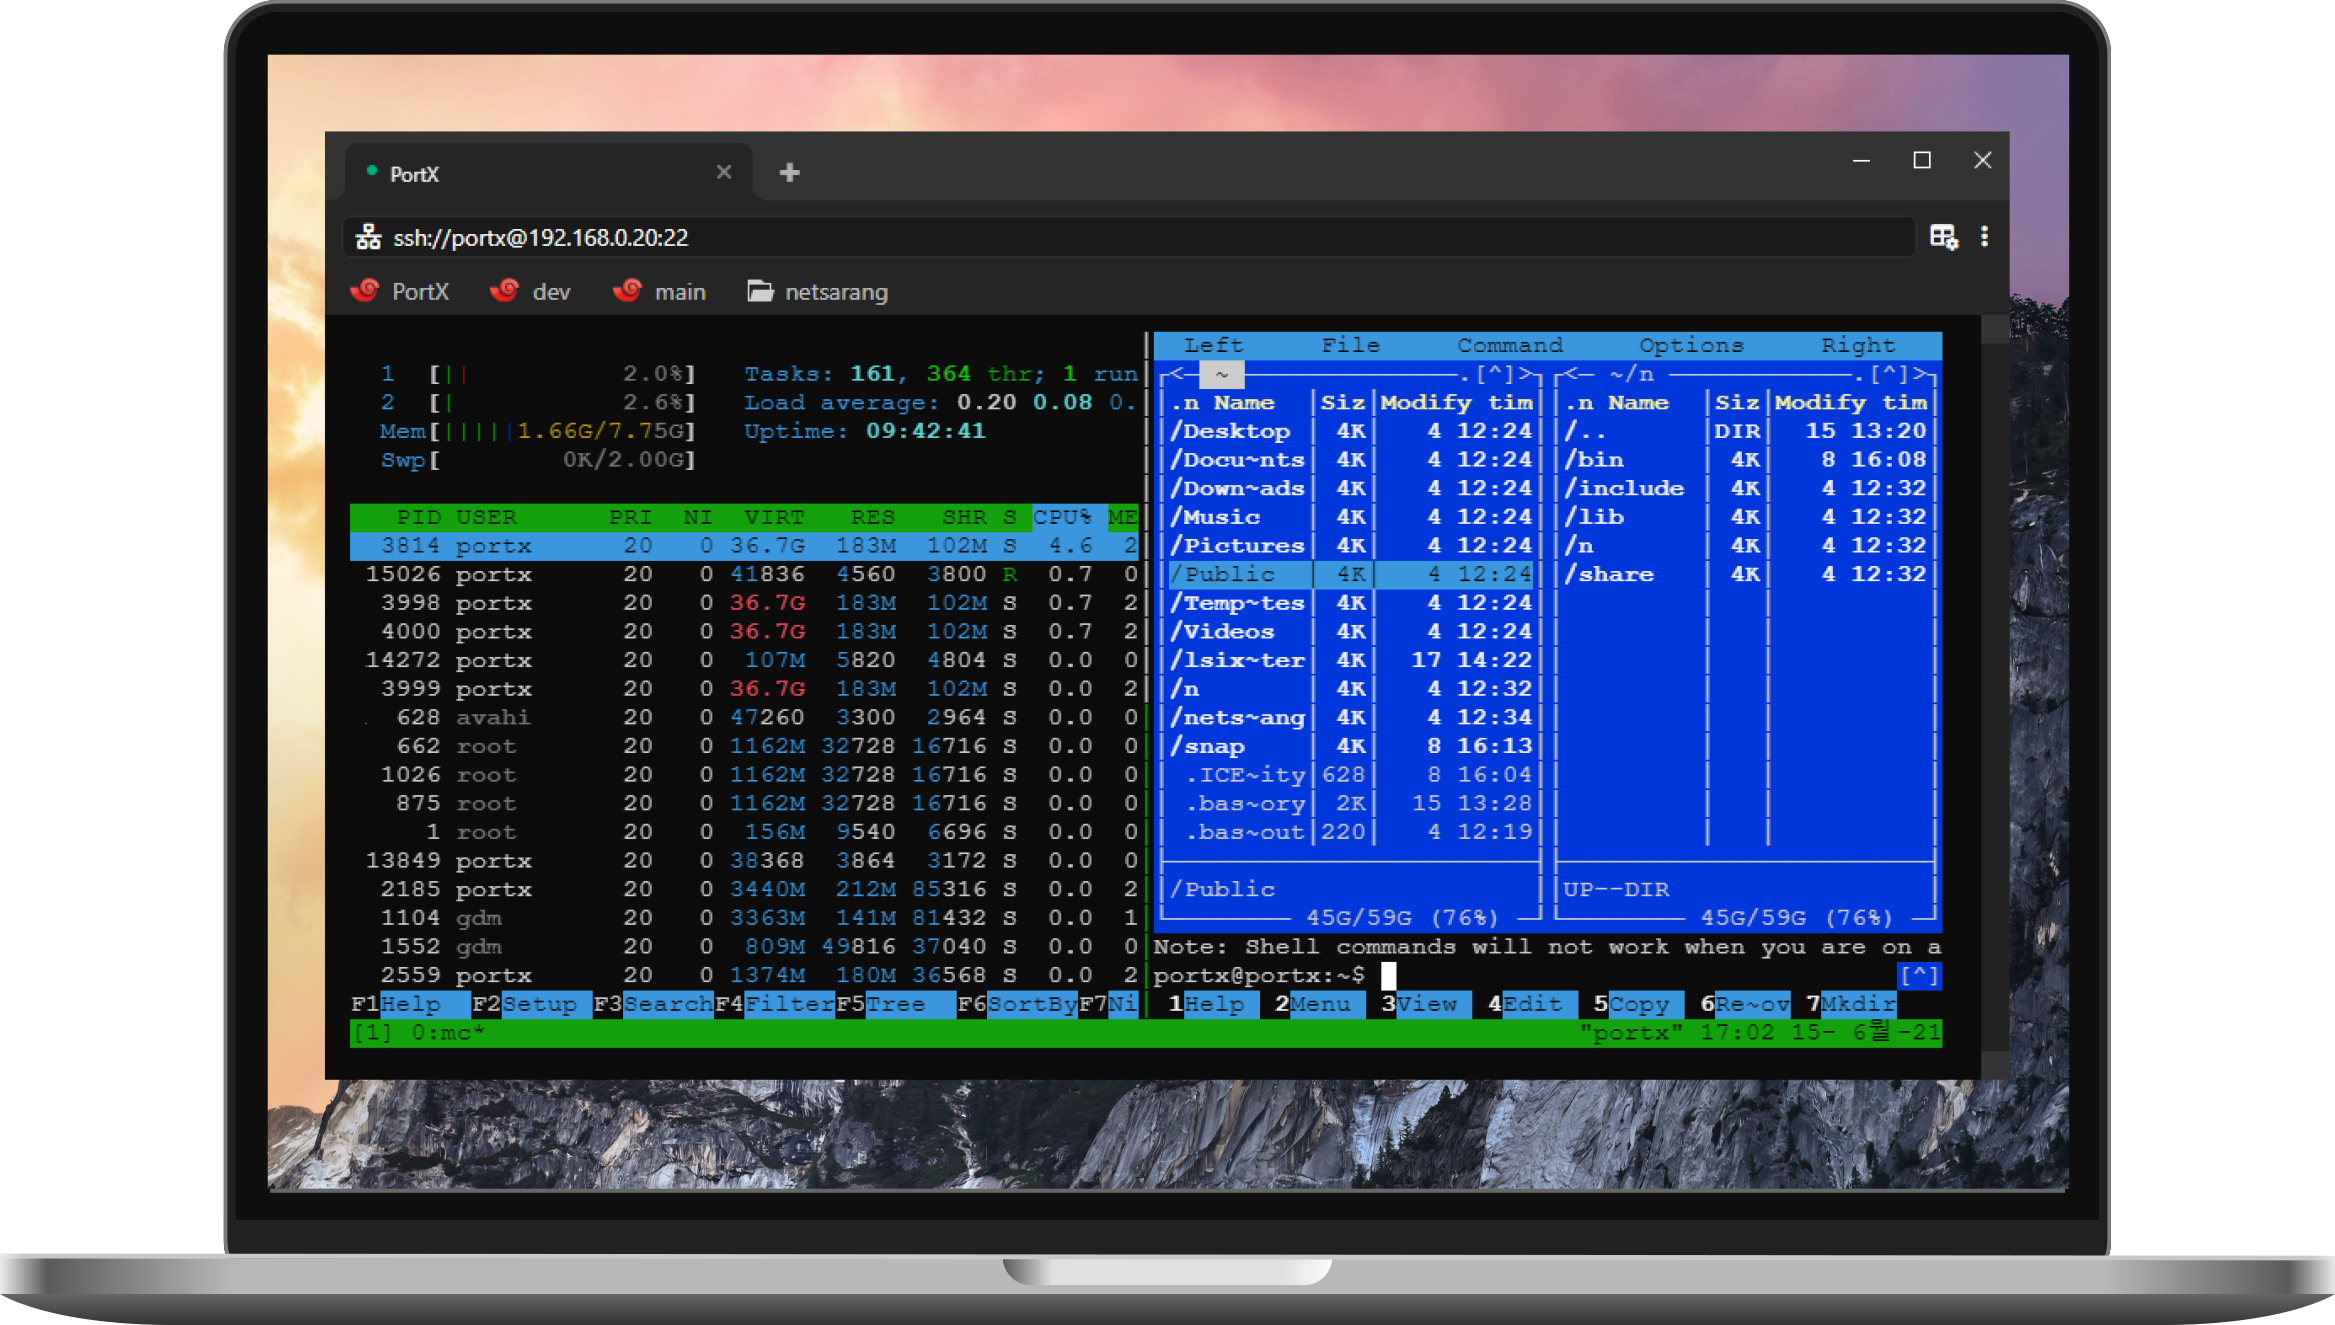Open the PortX session bookmark

click(x=400, y=292)
